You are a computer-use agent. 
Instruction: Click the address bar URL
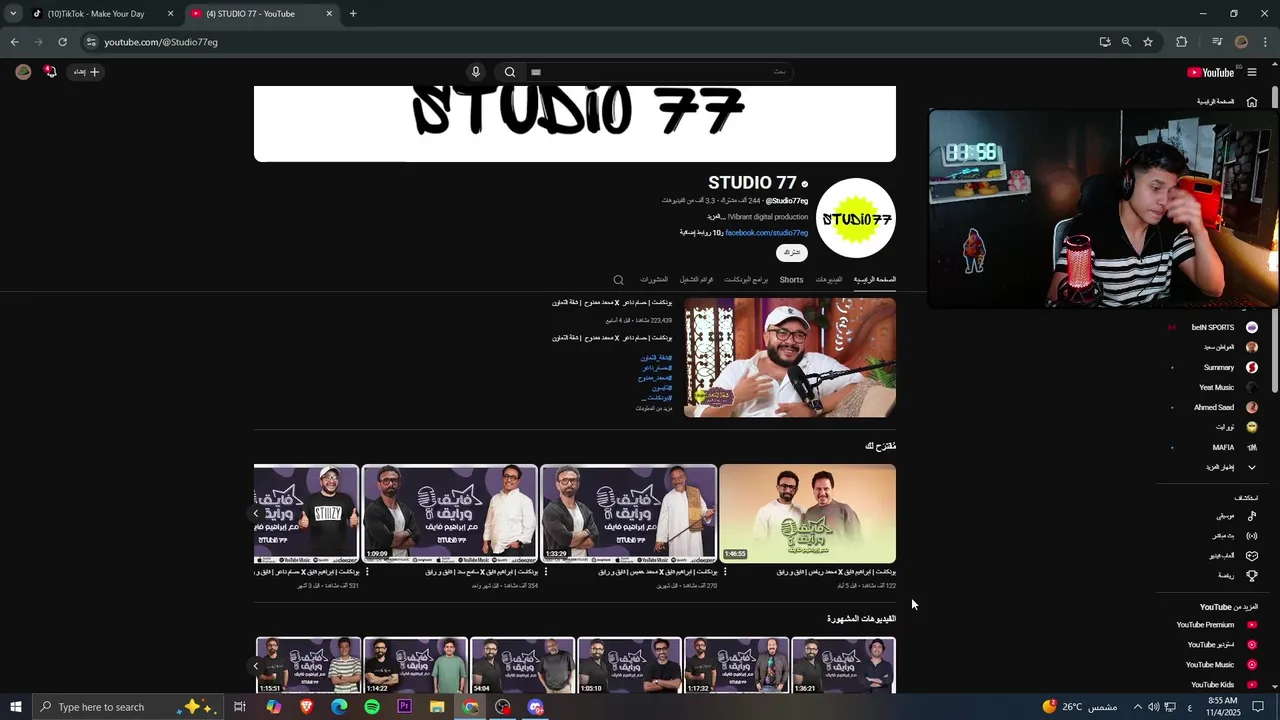tap(161, 42)
